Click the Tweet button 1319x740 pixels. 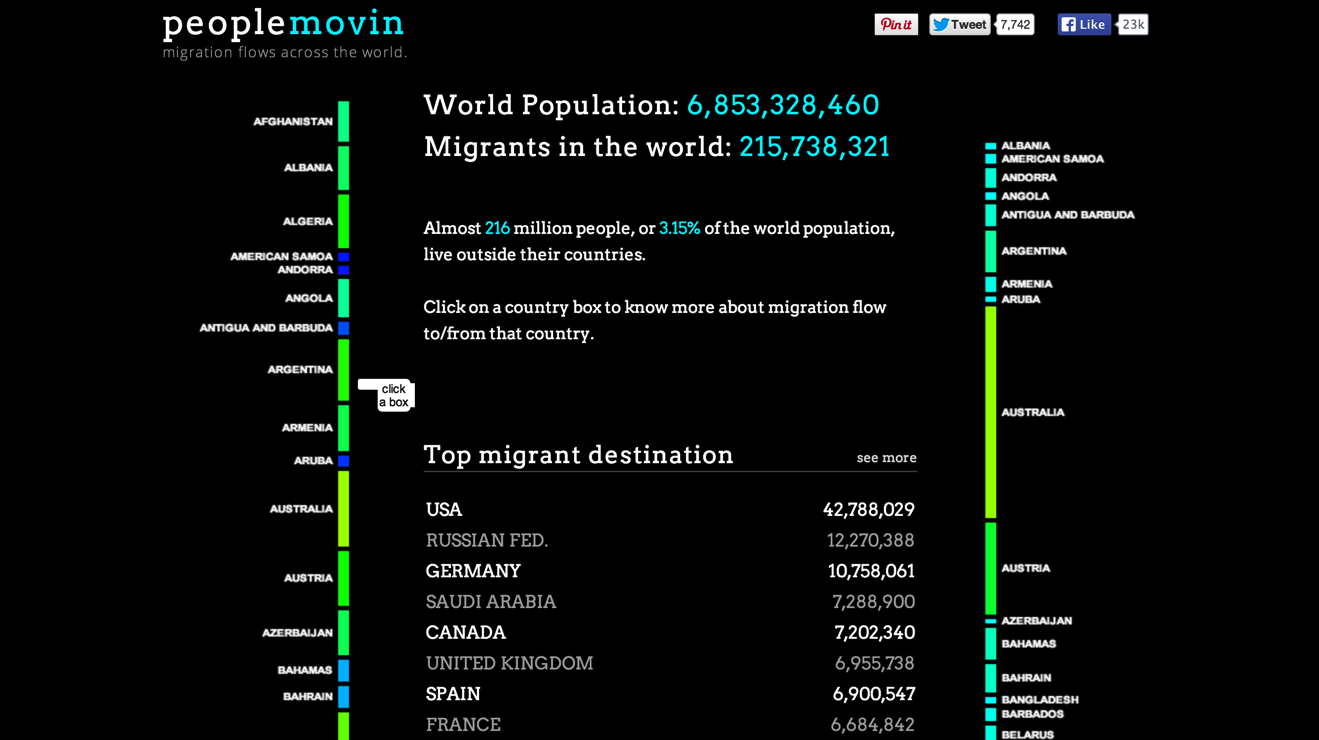click(x=959, y=25)
